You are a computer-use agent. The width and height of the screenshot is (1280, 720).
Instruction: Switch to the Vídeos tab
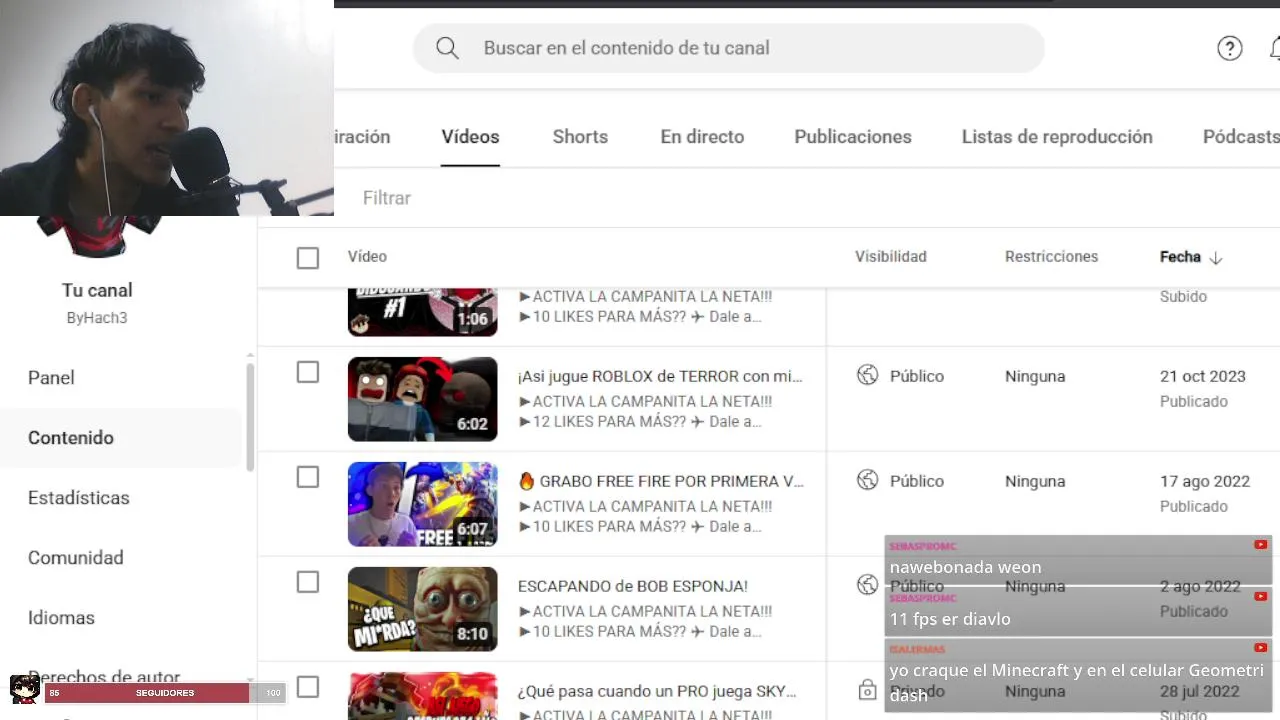(x=470, y=137)
